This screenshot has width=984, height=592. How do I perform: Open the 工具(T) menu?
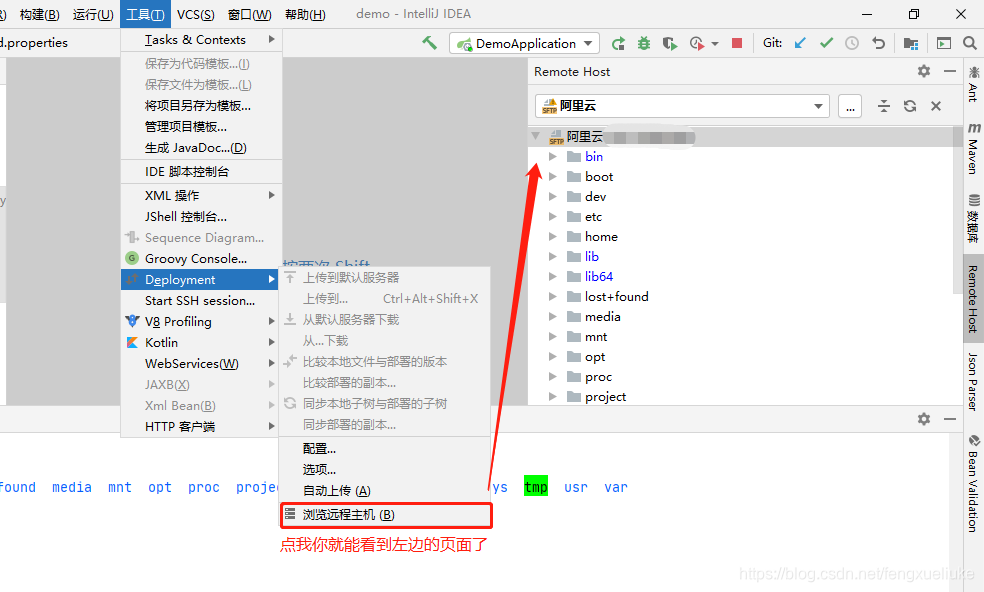(145, 14)
